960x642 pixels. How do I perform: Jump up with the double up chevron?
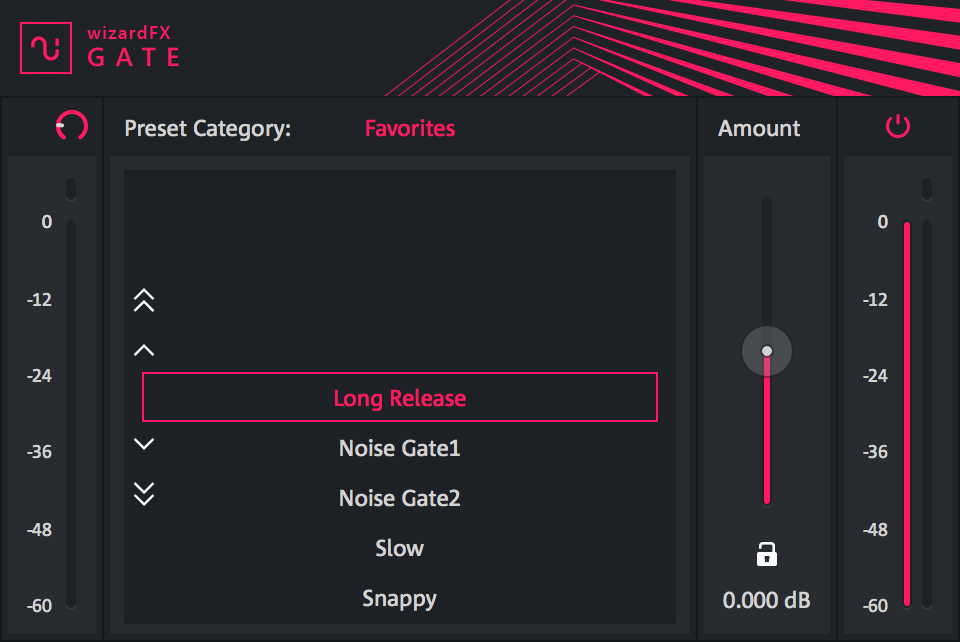point(144,300)
